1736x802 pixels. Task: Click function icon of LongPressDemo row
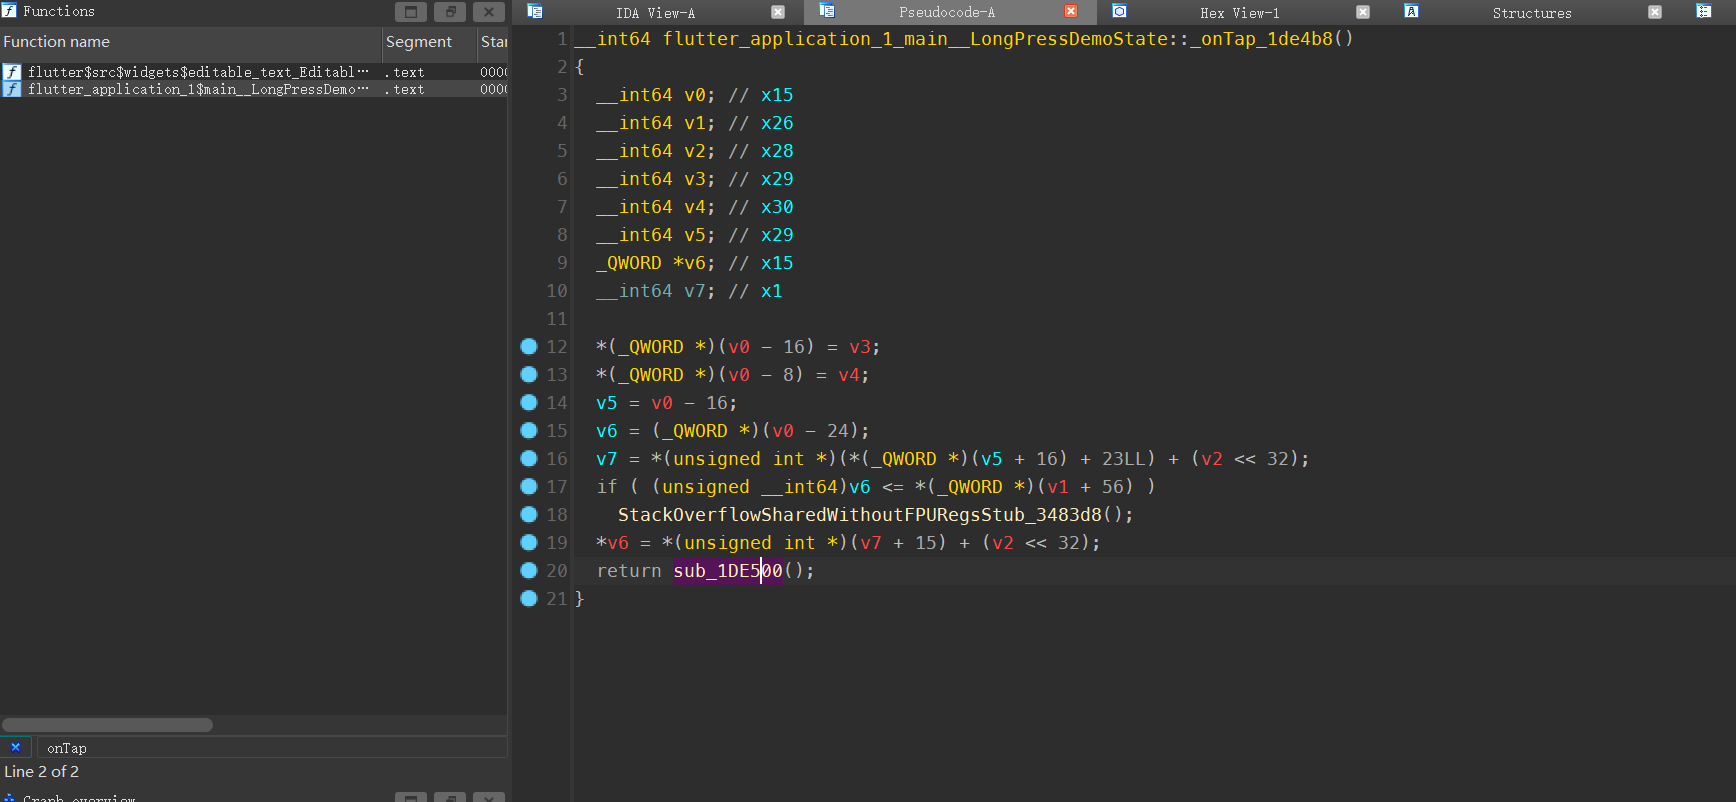(x=11, y=89)
